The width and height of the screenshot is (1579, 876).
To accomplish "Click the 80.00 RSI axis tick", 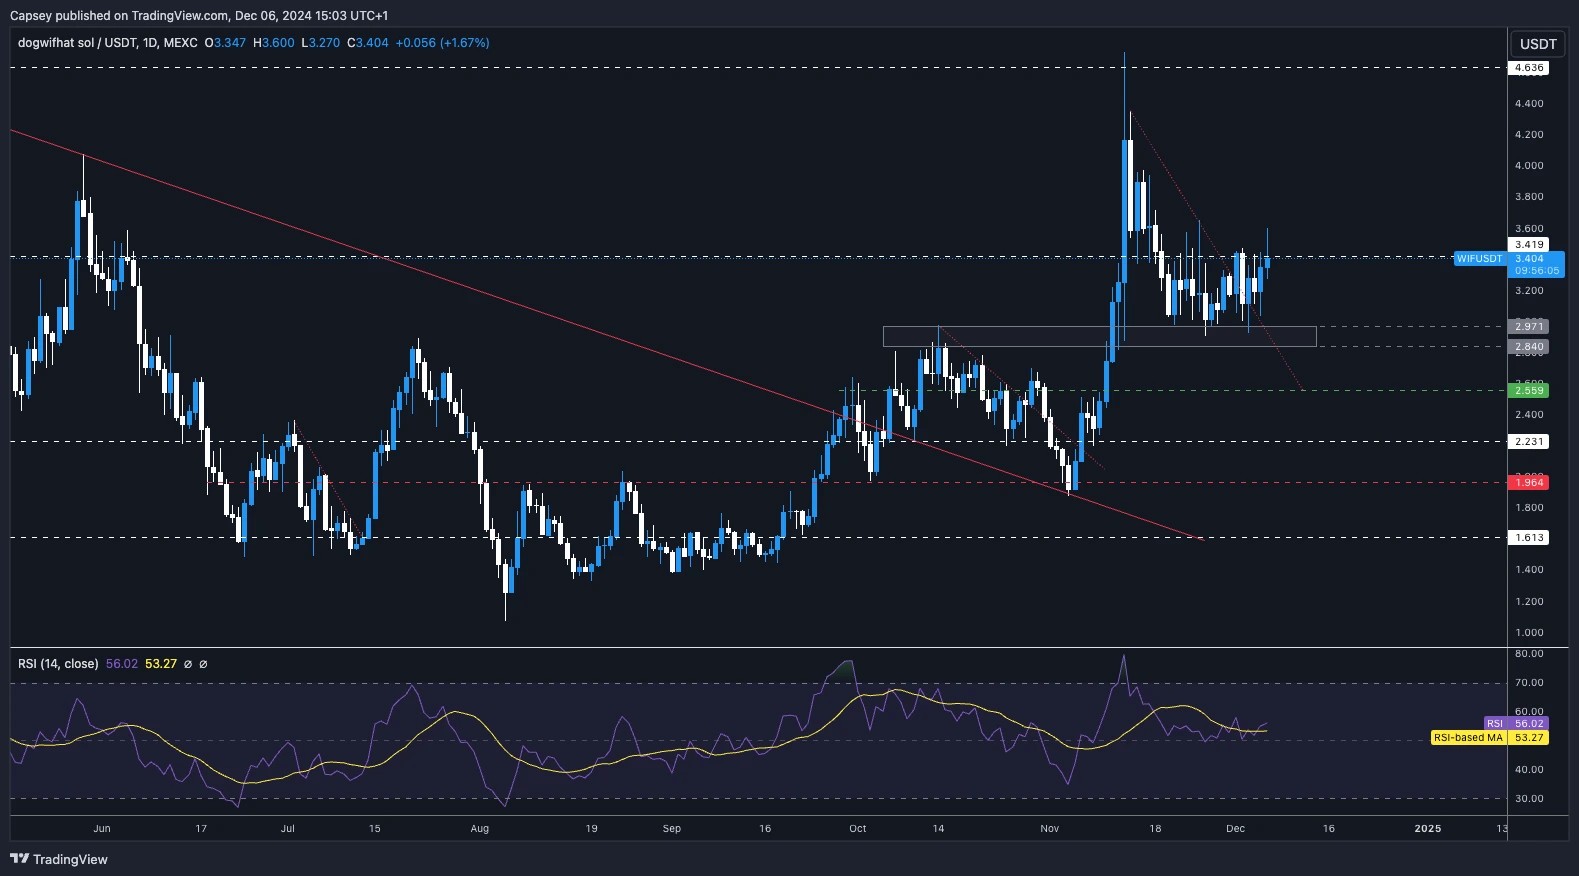I will pos(1529,654).
